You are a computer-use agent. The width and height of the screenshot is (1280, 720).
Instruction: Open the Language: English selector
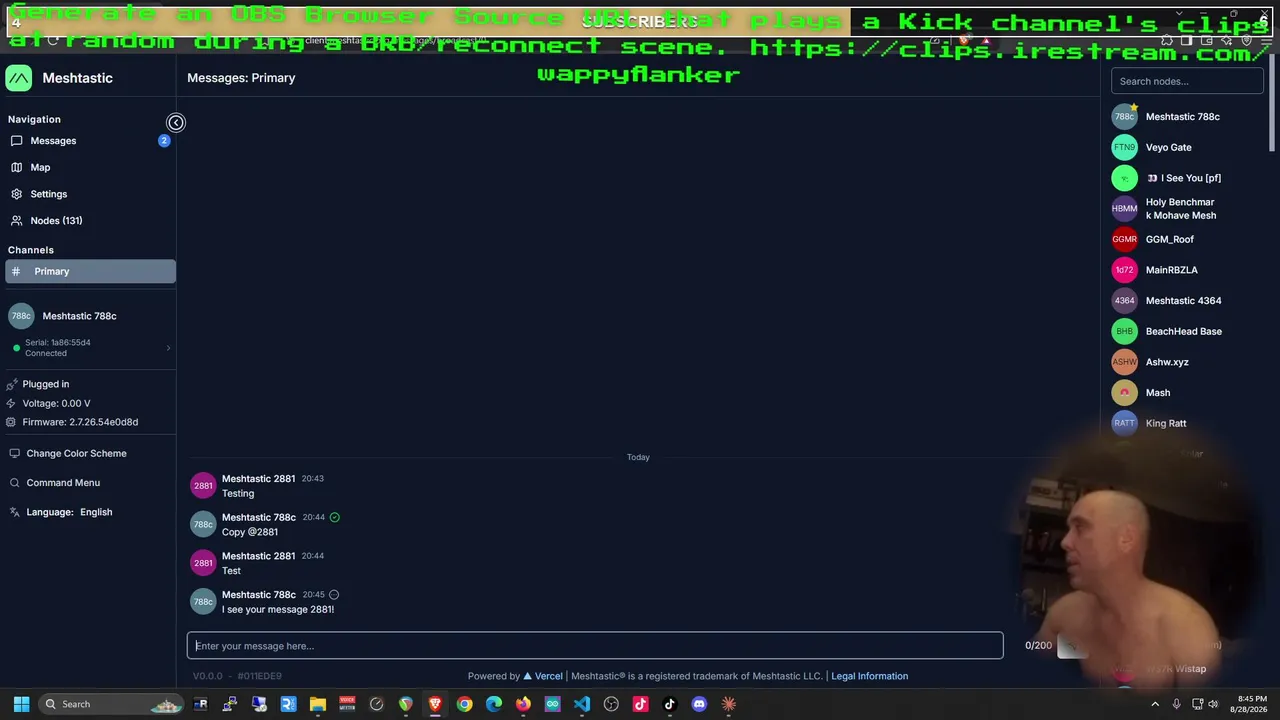click(69, 512)
